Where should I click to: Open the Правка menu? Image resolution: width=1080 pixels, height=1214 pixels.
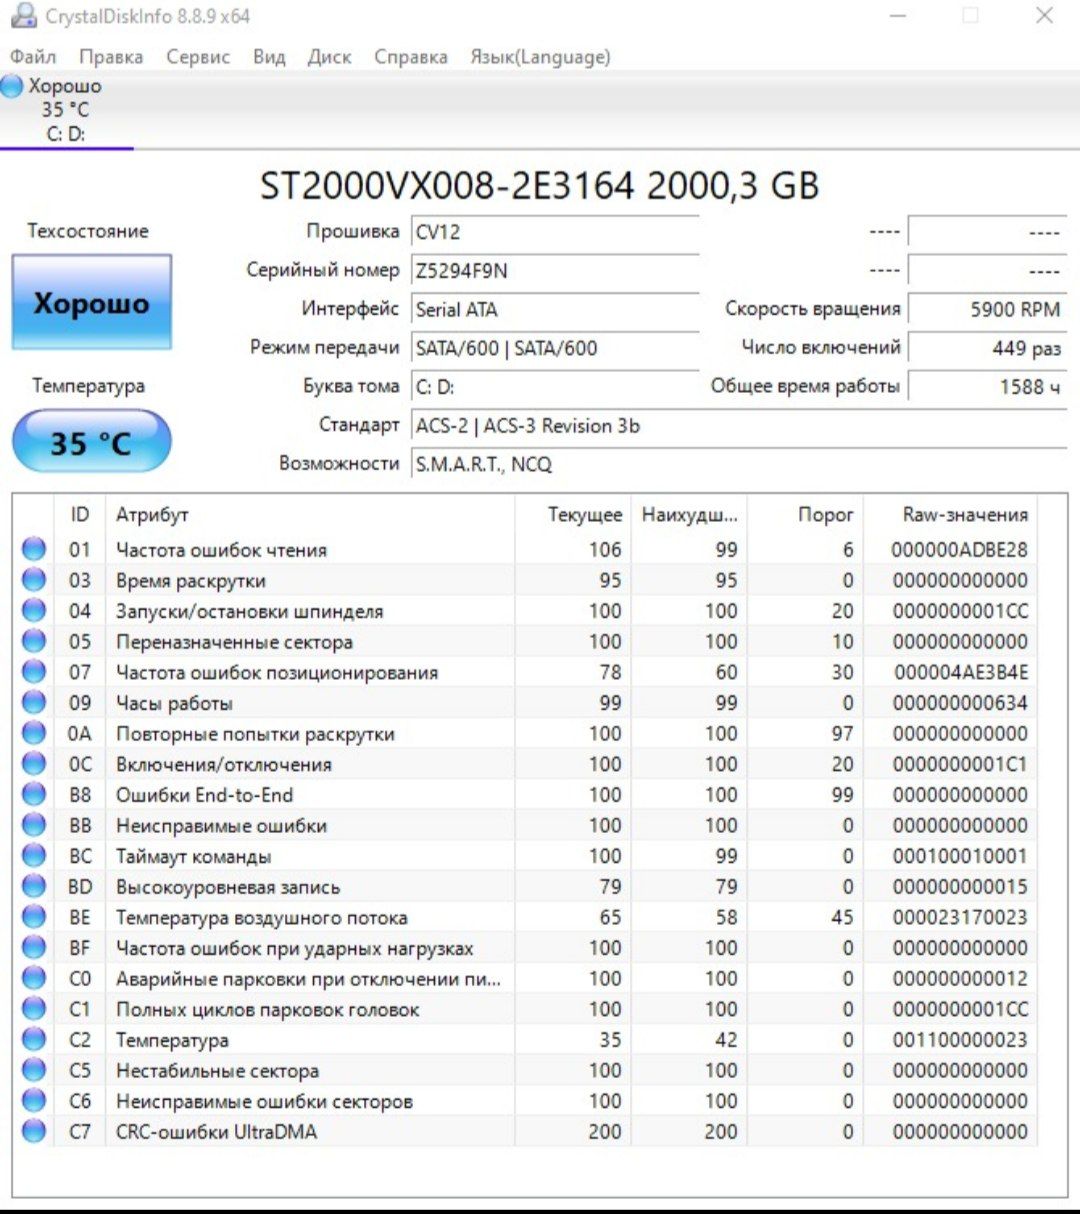click(111, 57)
